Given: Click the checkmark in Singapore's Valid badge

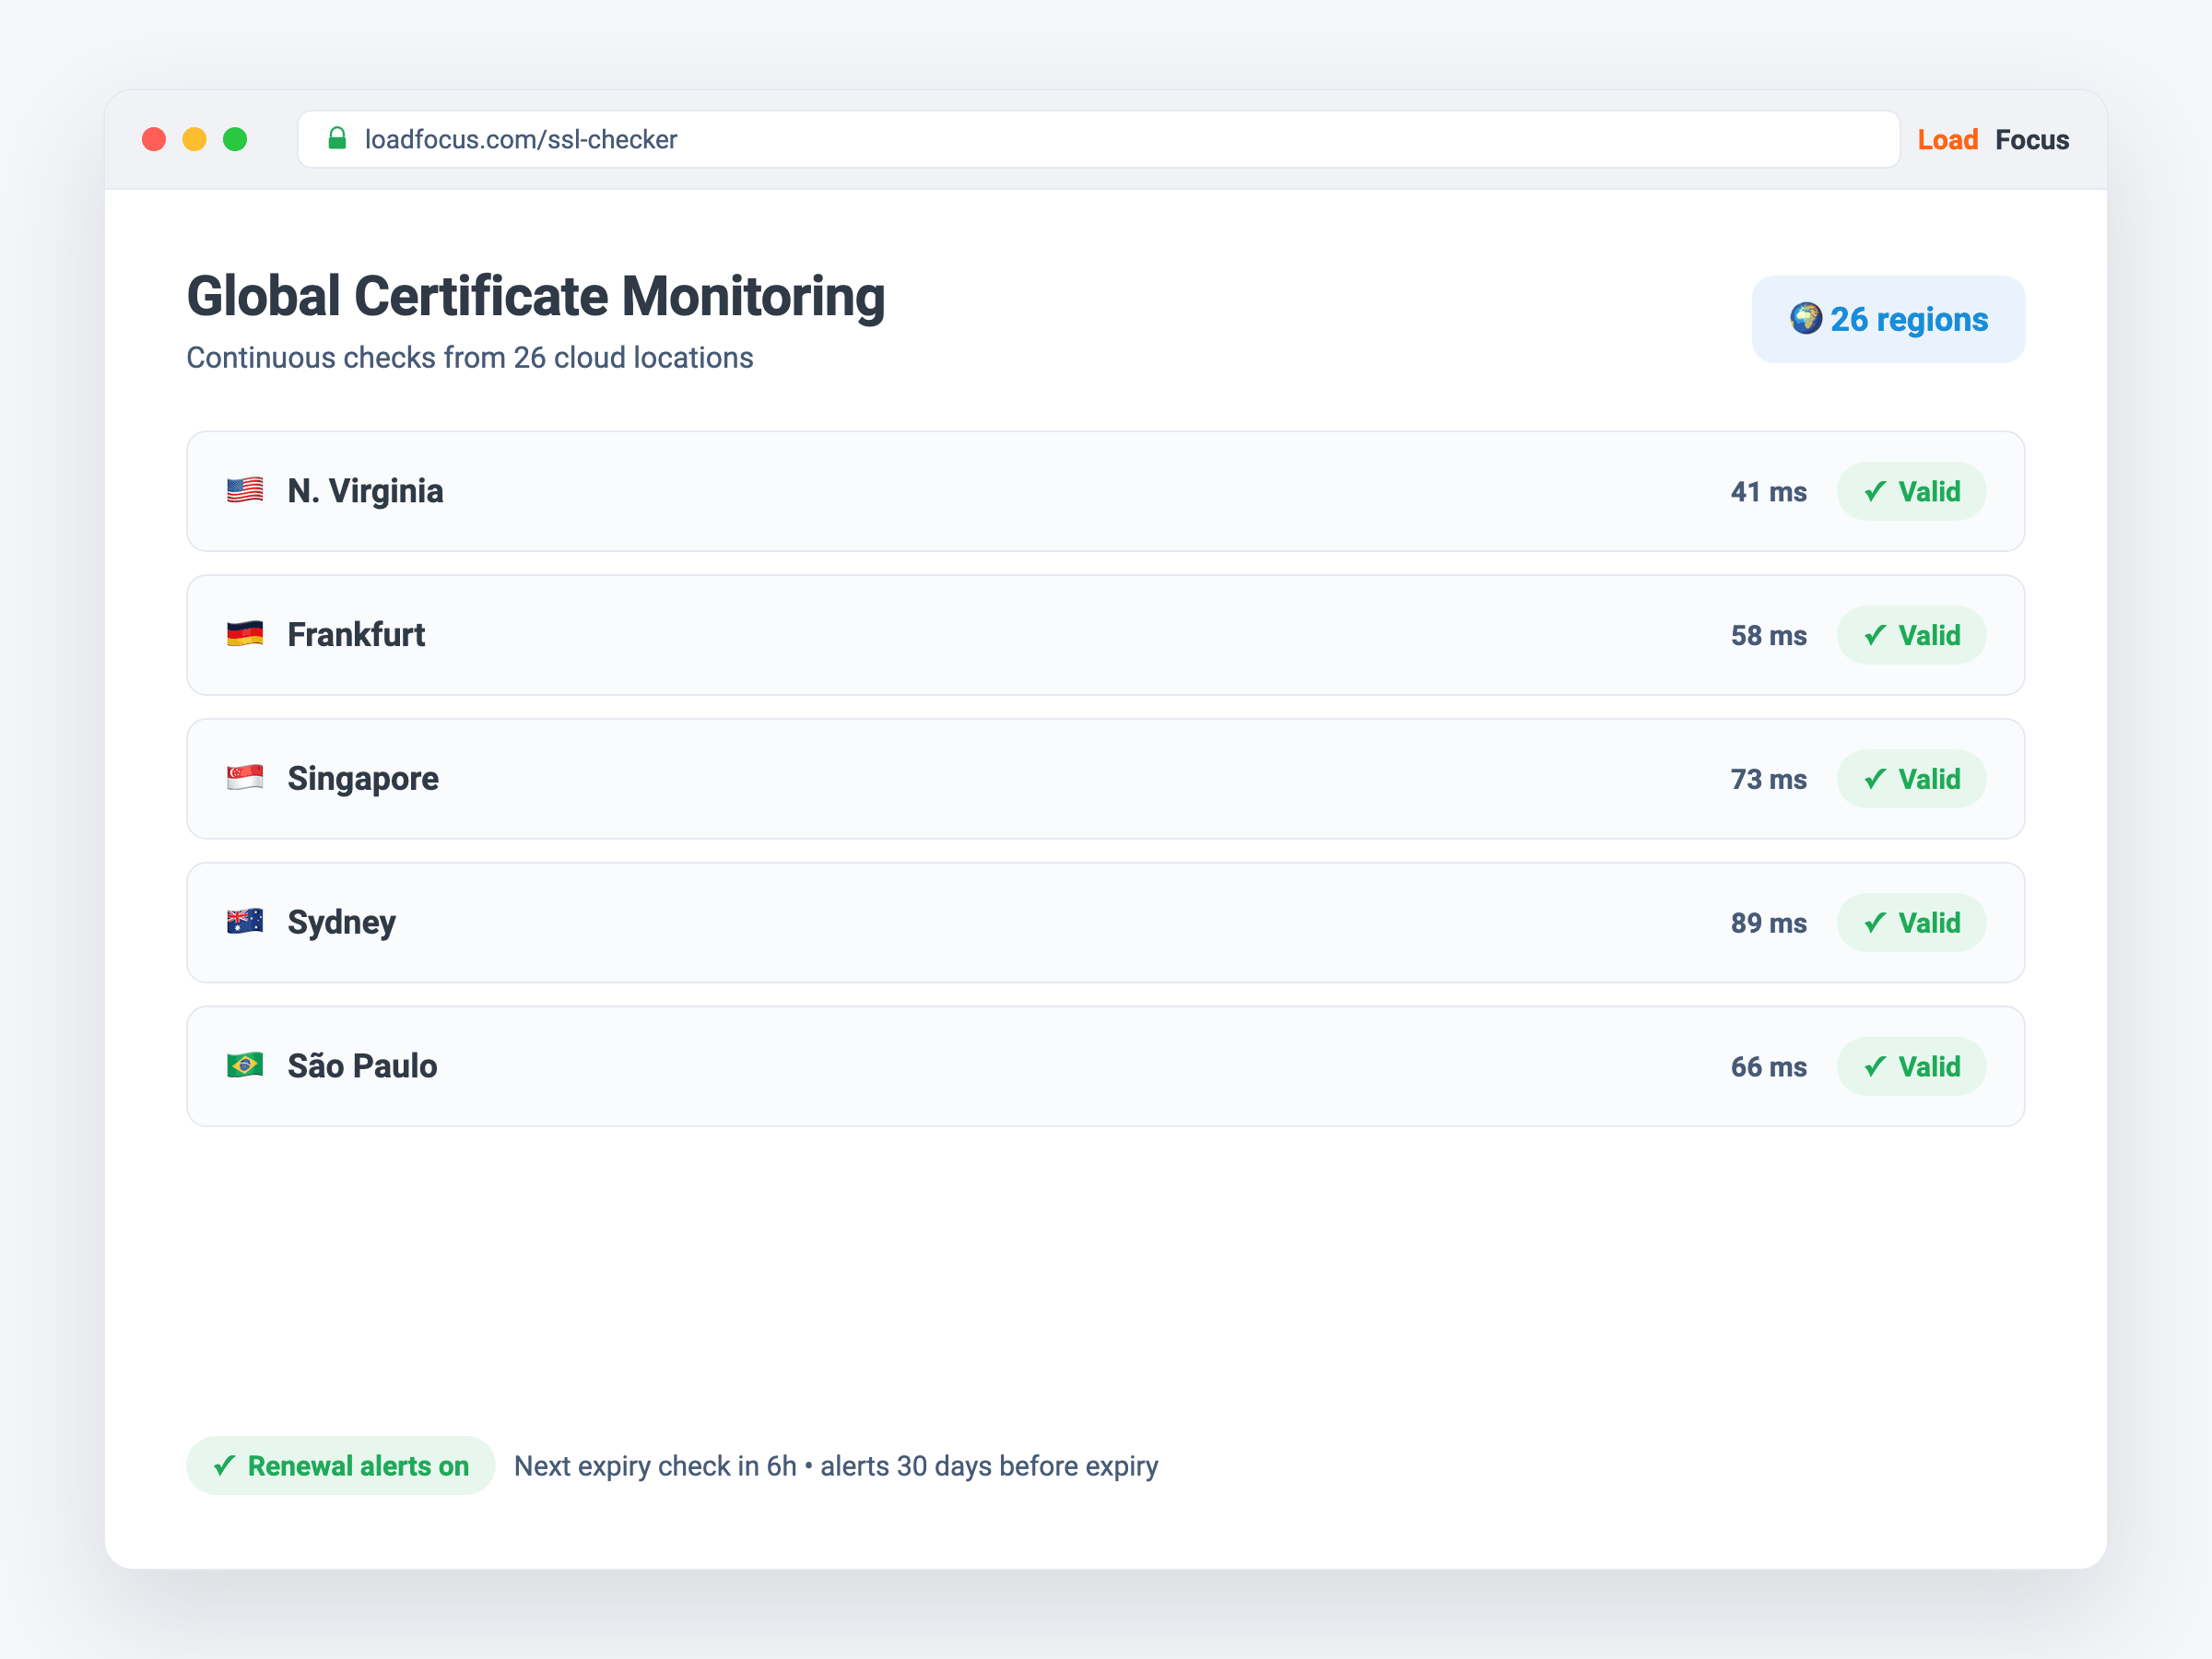Looking at the screenshot, I should 1875,779.
